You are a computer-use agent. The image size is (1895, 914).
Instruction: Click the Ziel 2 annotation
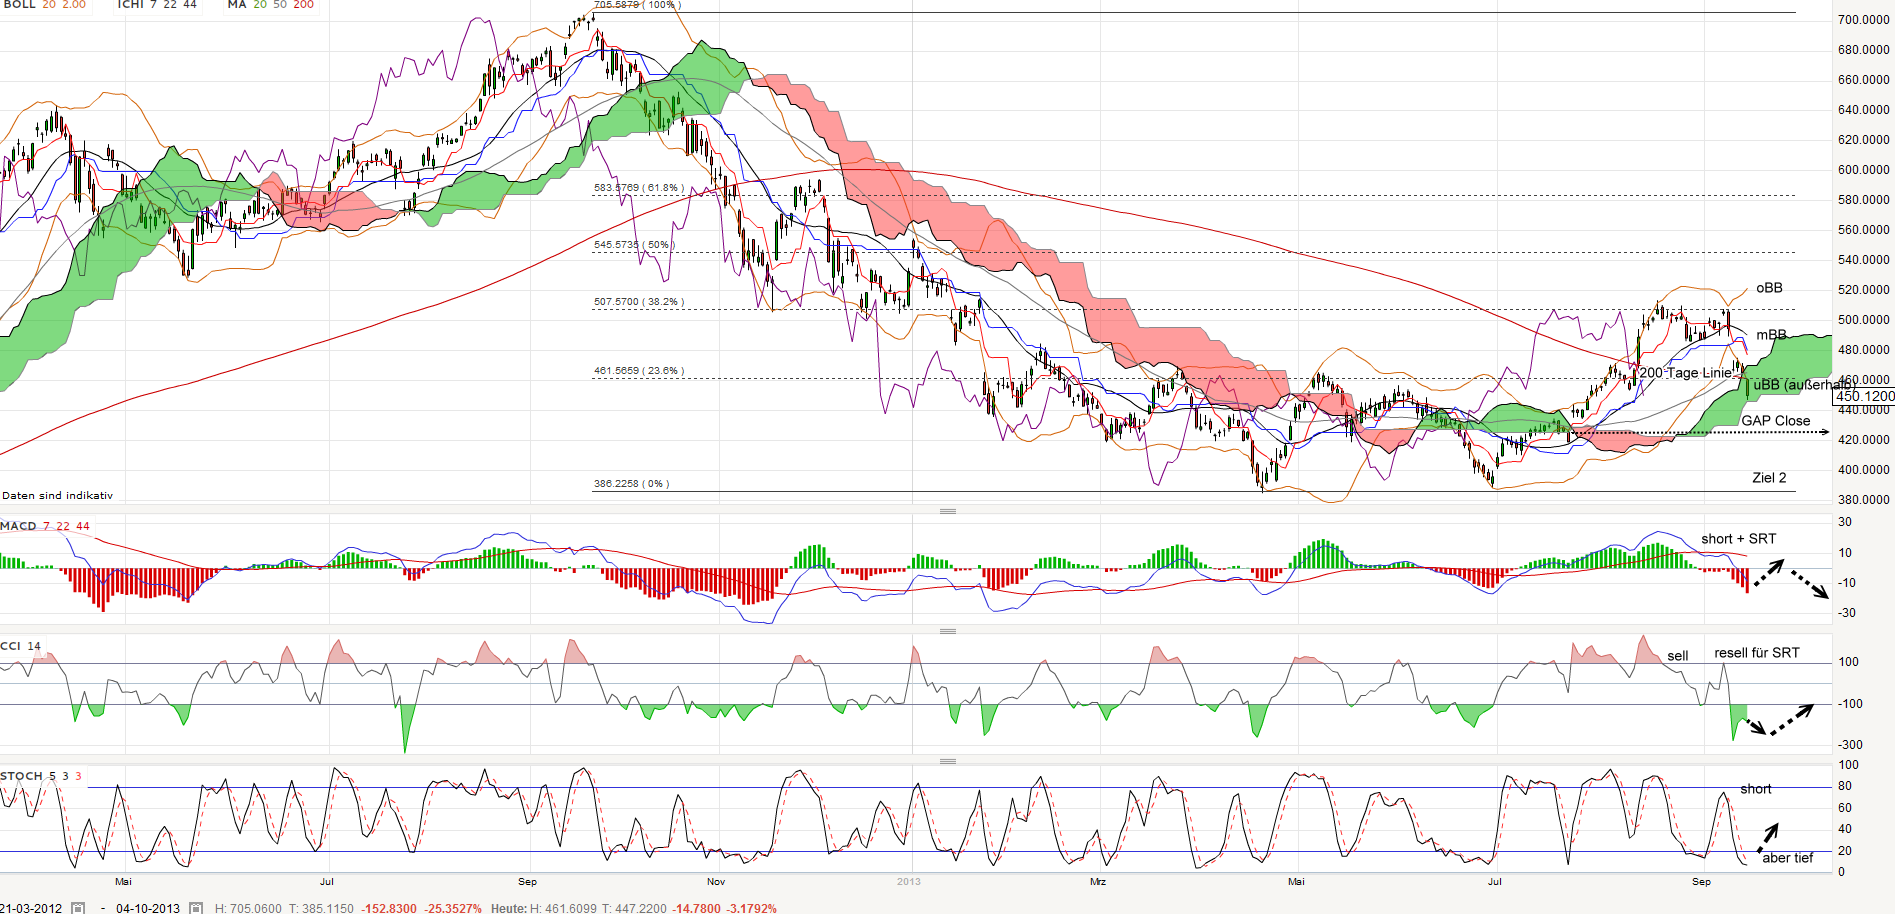click(x=1769, y=478)
